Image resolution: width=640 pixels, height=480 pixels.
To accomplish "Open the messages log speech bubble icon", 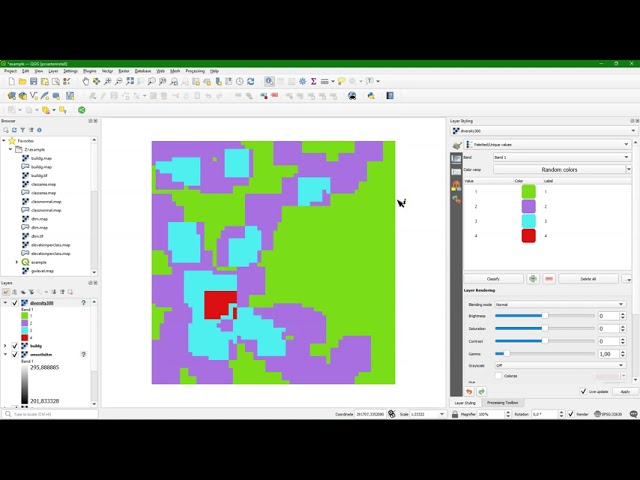I will coord(633,414).
